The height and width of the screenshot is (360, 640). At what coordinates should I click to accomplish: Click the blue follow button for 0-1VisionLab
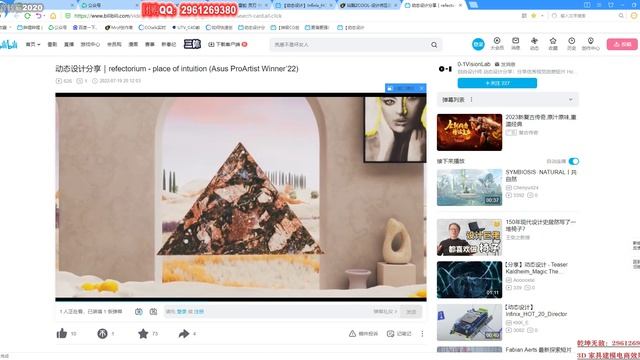(x=497, y=83)
